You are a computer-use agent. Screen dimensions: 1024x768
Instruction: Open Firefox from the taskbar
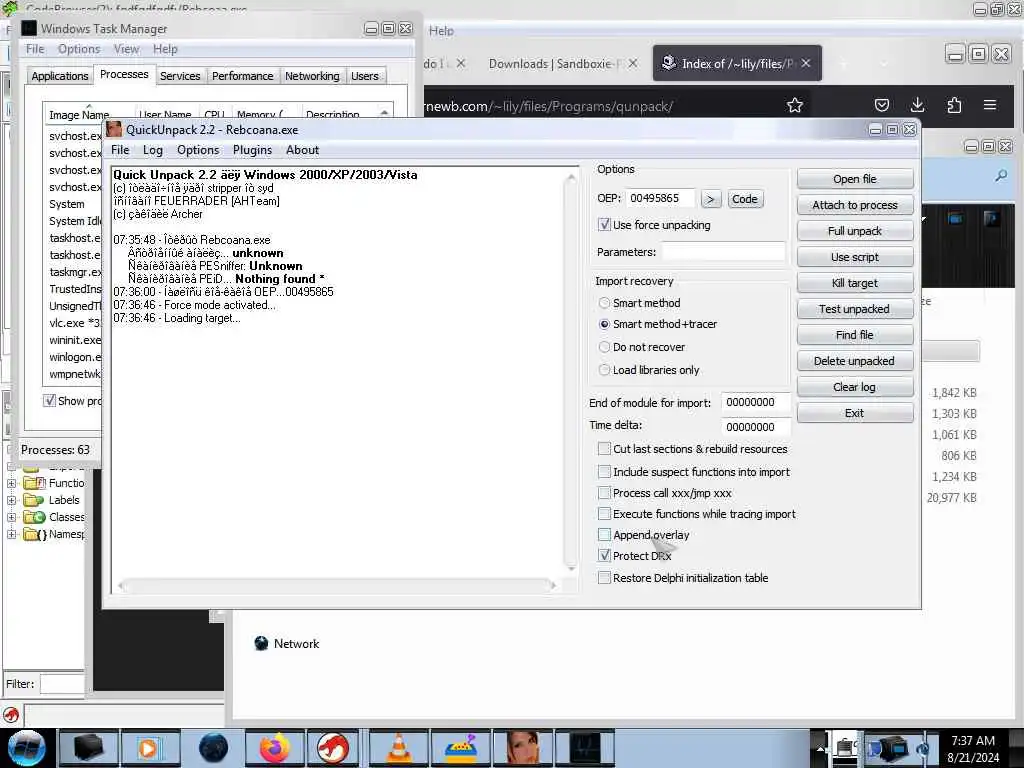click(x=274, y=748)
